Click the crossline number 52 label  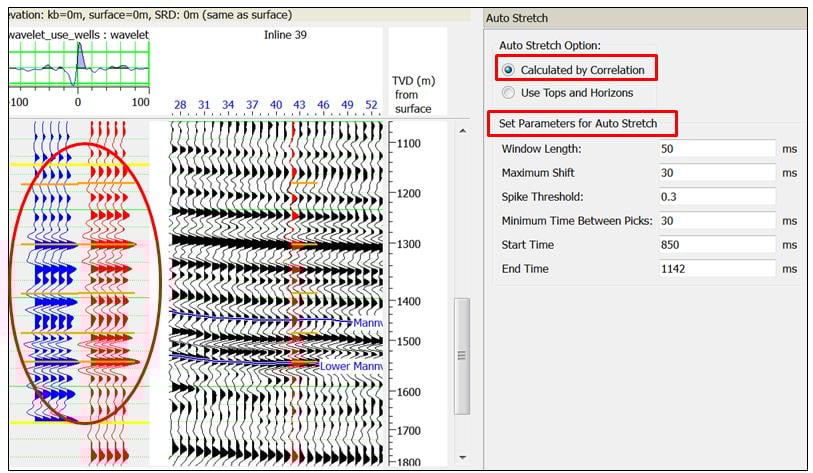371,105
